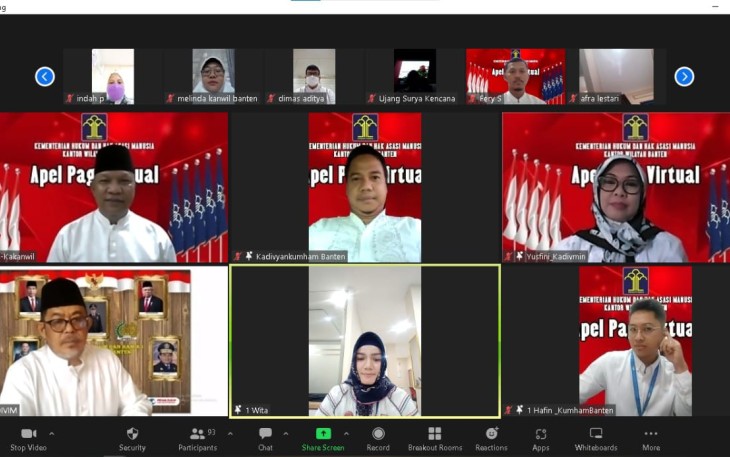Expand the video settings caret beside Stop Video
Image resolution: width=730 pixels, height=457 pixels.
click(x=52, y=433)
